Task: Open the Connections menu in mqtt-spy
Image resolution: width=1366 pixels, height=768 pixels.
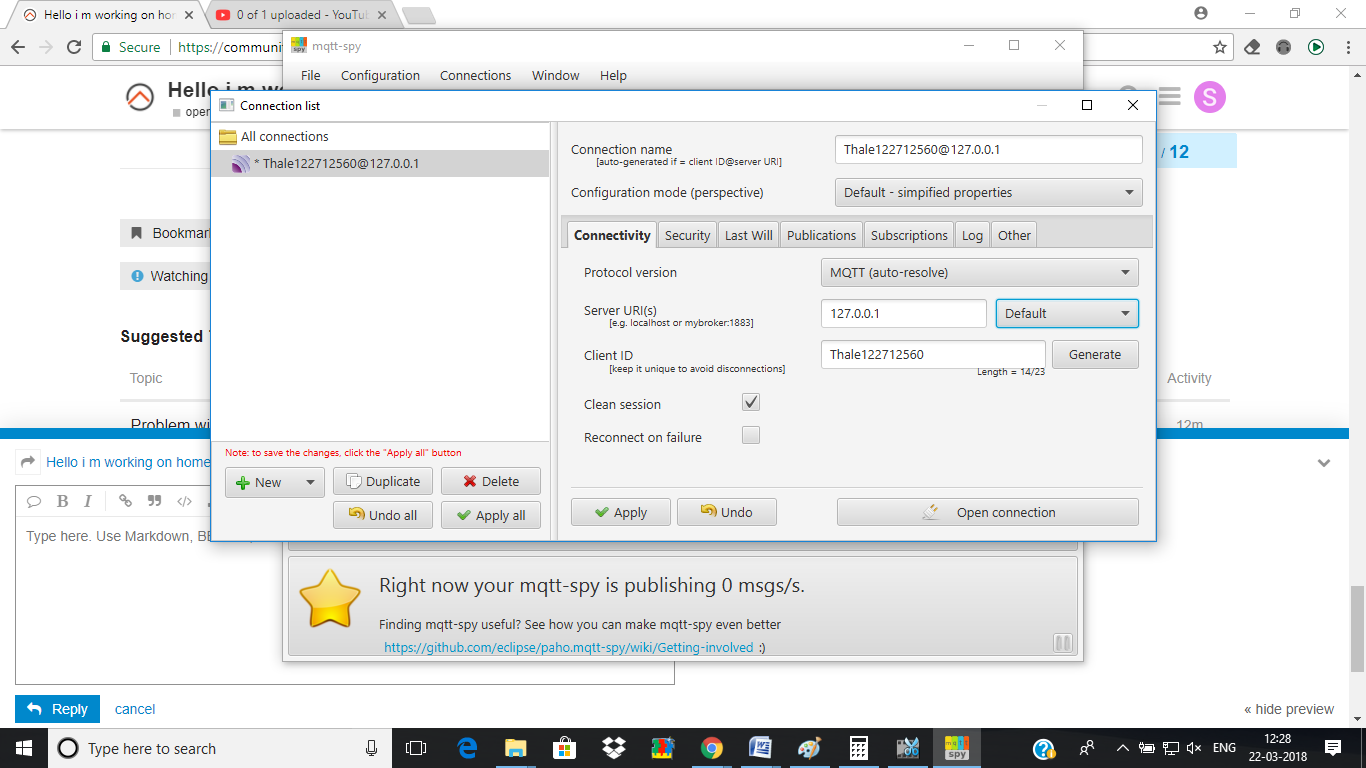Action: tap(475, 75)
